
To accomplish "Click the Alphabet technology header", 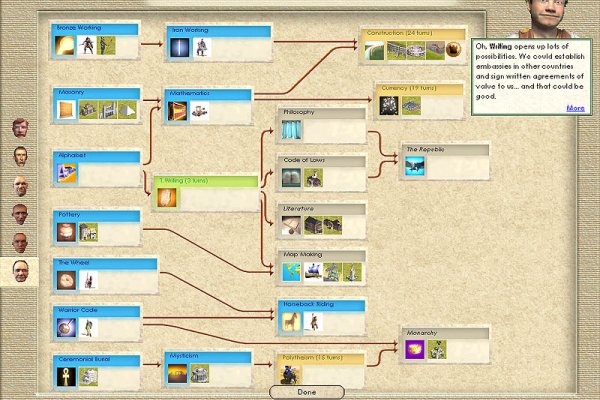I will pos(97,157).
